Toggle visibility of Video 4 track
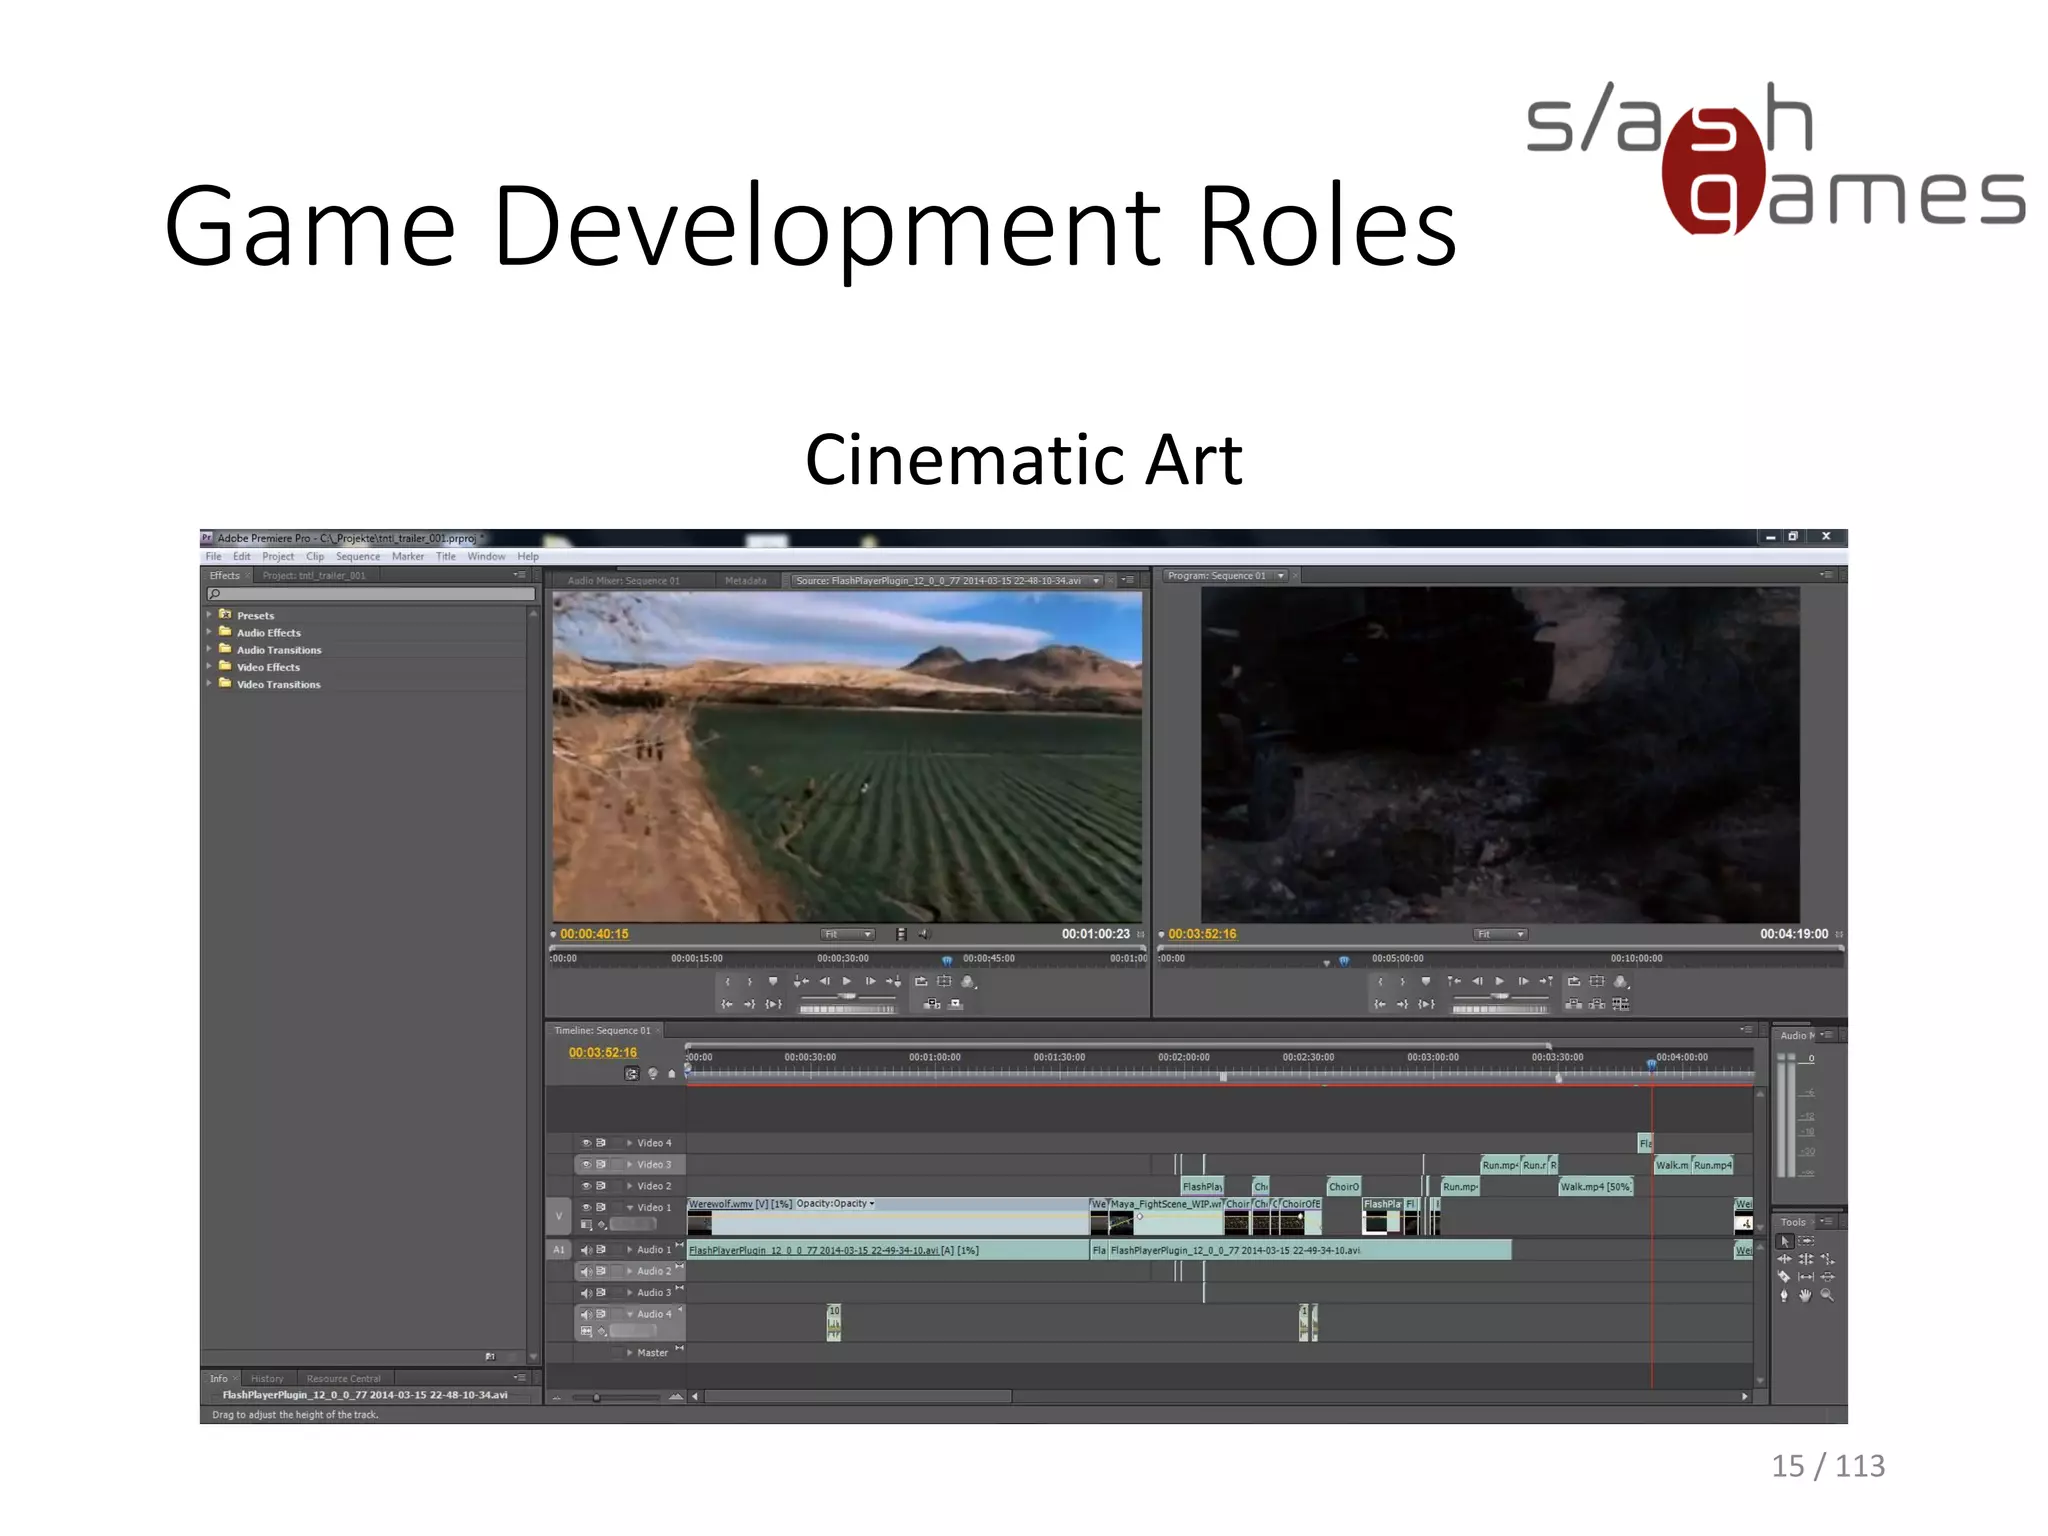2048x1536 pixels. (x=586, y=1143)
